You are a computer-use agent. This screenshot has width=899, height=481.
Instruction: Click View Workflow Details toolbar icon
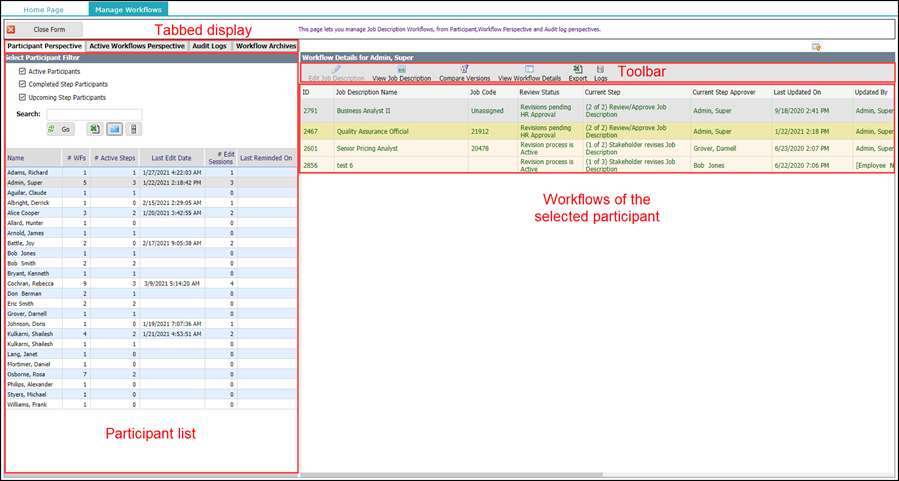coord(529,69)
